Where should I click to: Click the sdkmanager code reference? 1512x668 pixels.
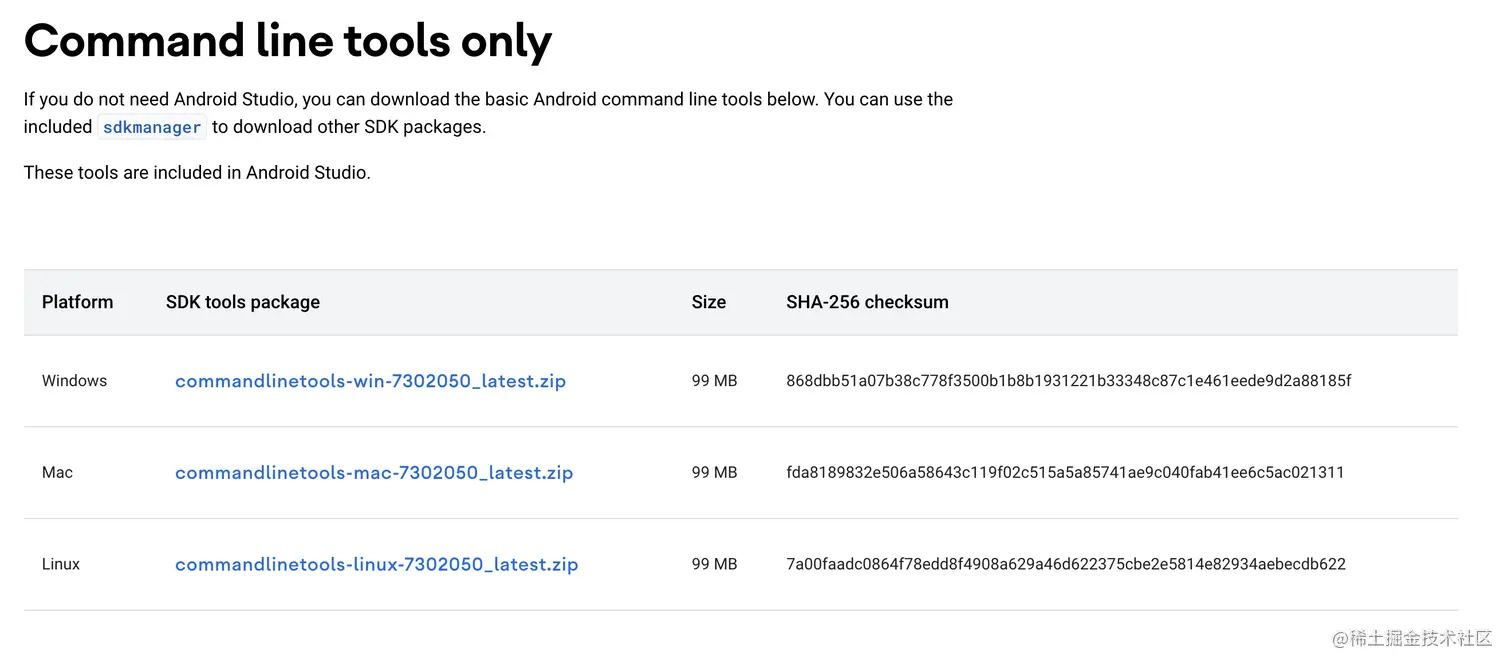[x=152, y=128]
